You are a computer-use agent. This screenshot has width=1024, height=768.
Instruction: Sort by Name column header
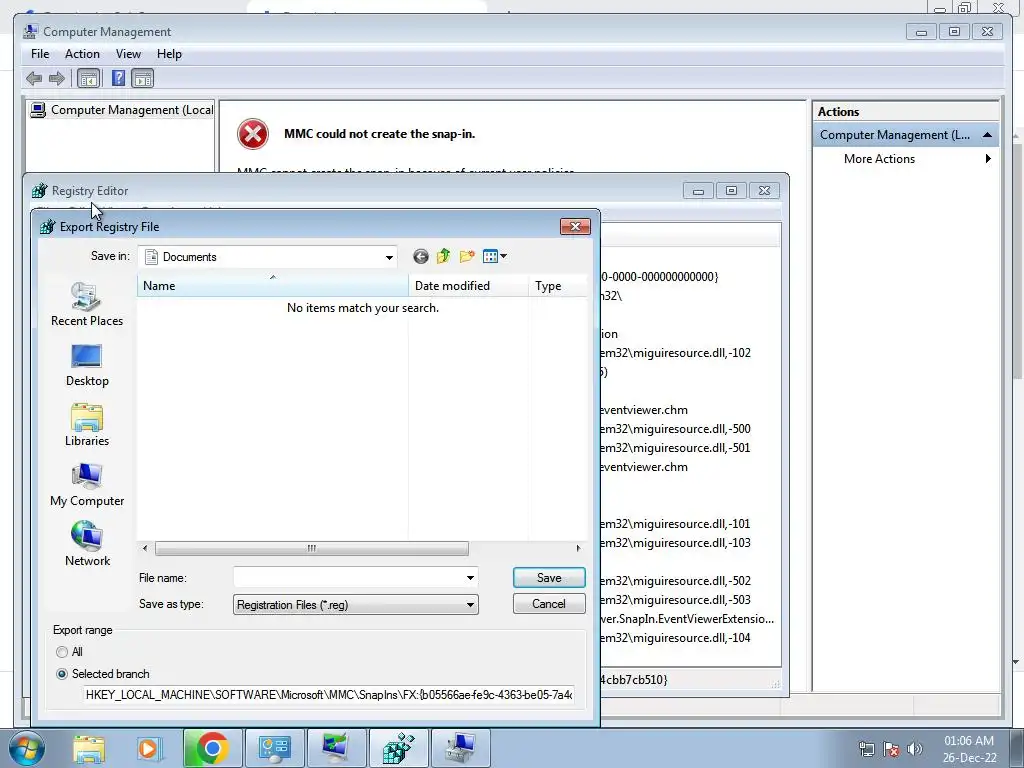tap(272, 286)
